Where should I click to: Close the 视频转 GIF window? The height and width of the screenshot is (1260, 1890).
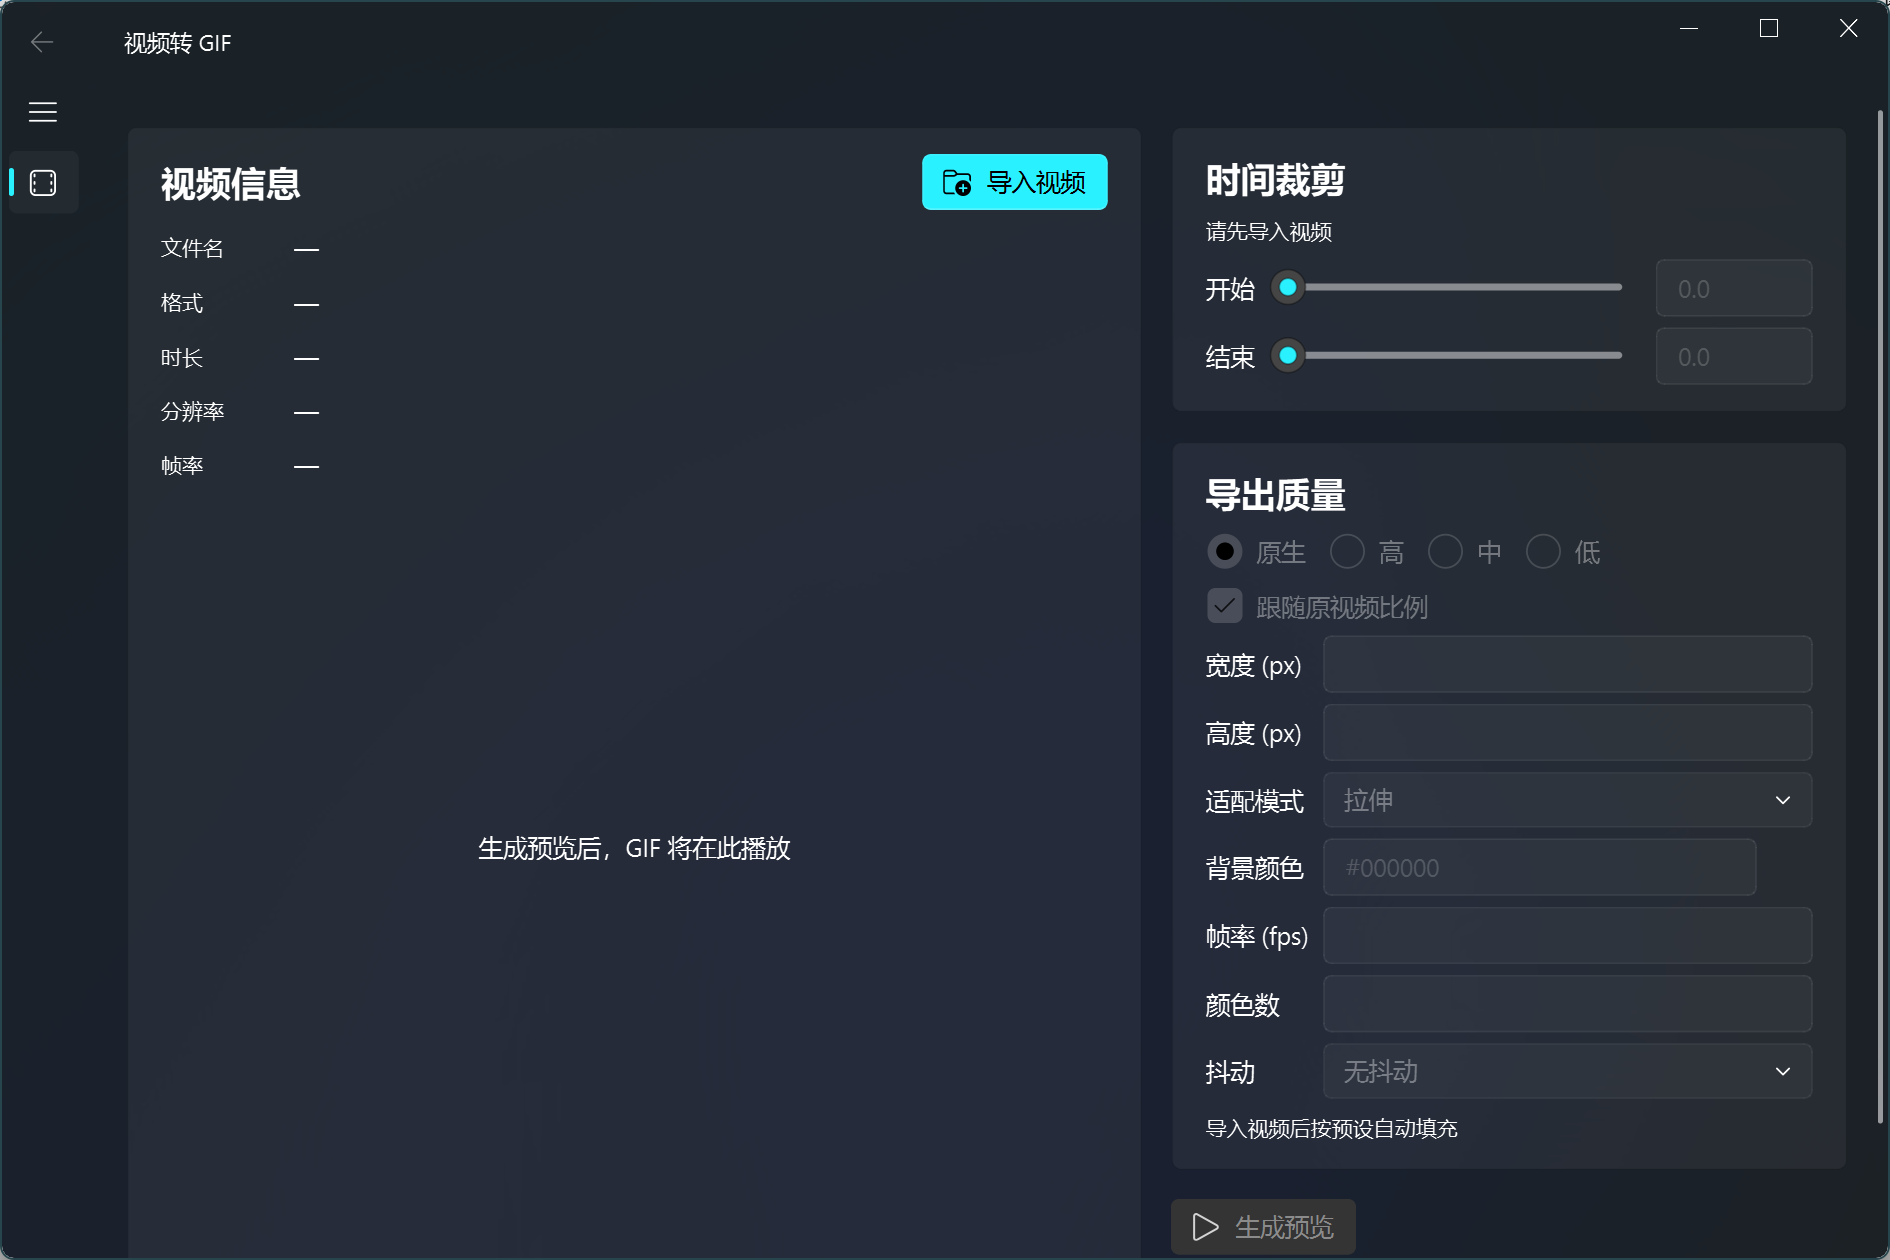pyautogui.click(x=1849, y=29)
